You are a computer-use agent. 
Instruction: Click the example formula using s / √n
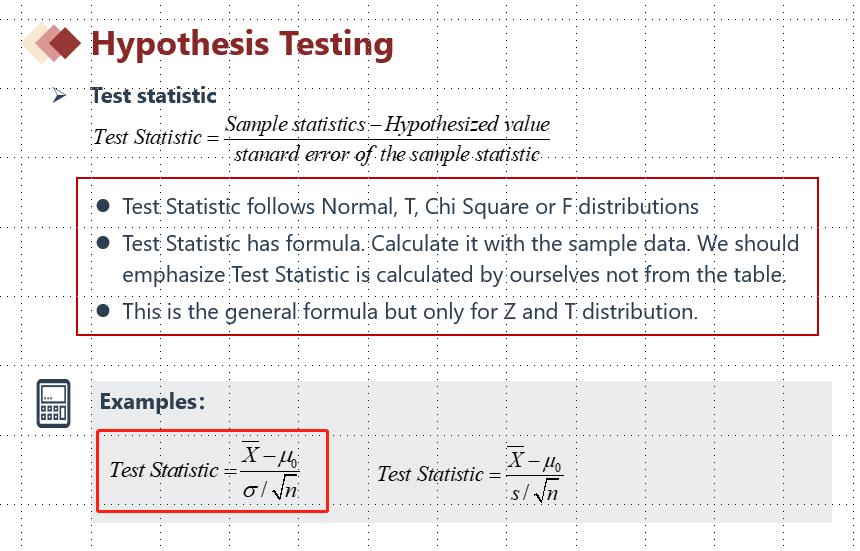pyautogui.click(x=470, y=475)
